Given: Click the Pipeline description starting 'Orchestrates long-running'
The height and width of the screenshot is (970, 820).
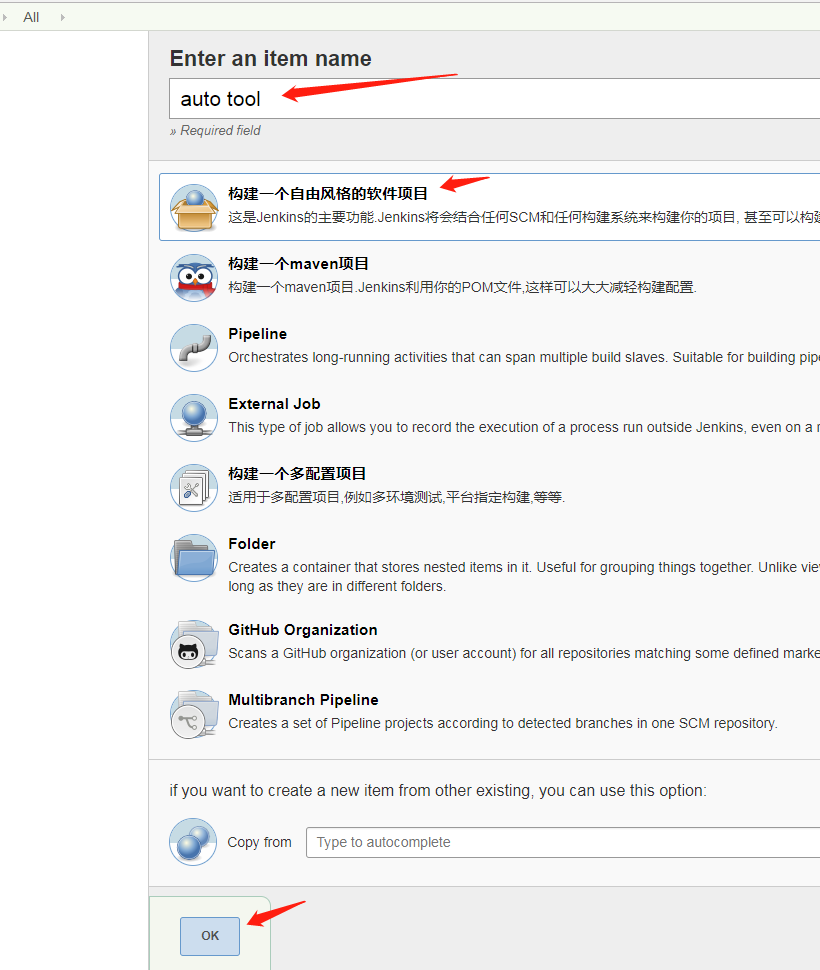Looking at the screenshot, I should pyautogui.click(x=524, y=358).
